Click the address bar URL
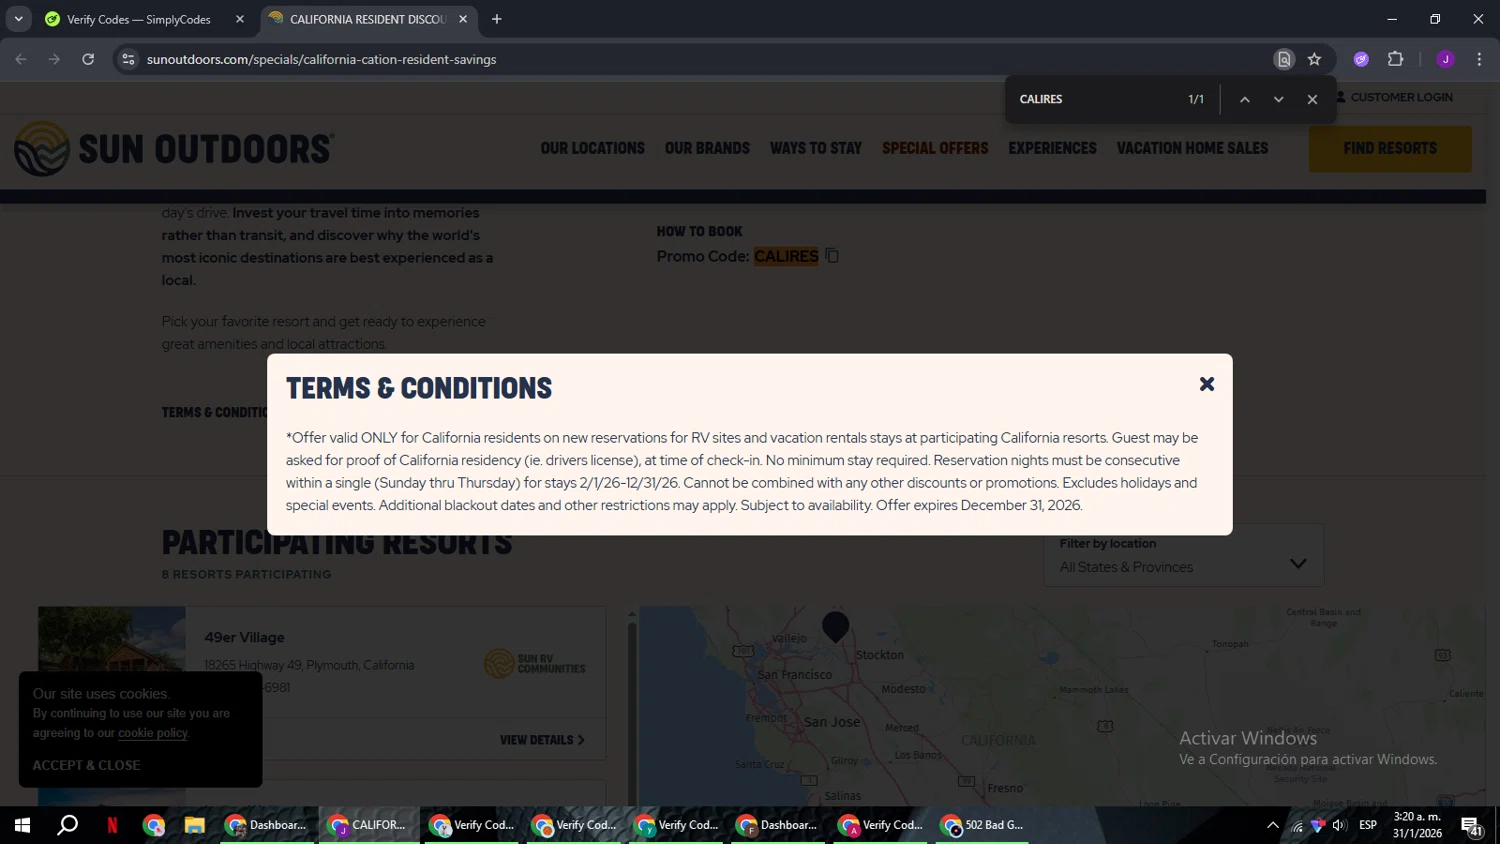Image resolution: width=1500 pixels, height=844 pixels. coord(321,59)
